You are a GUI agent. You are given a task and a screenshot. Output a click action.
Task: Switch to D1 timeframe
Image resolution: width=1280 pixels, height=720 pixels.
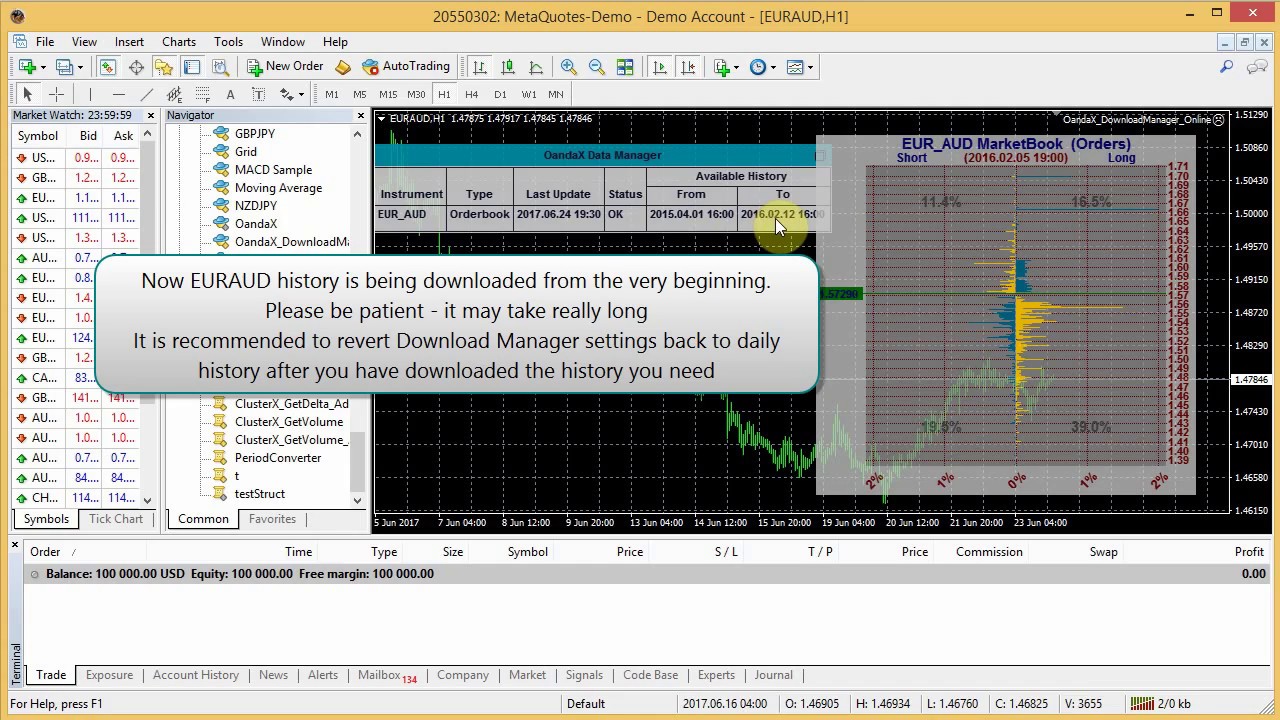coord(500,94)
